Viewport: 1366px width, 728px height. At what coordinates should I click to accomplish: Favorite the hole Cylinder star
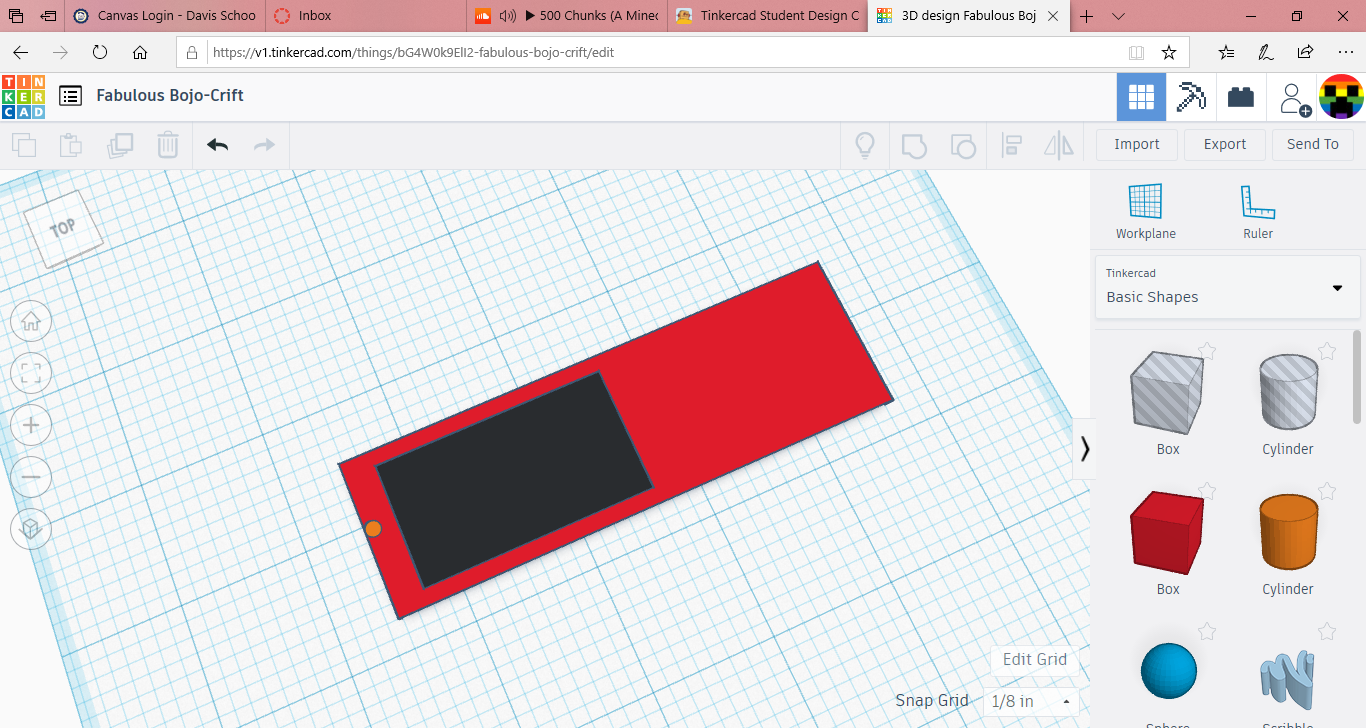pos(1327,351)
